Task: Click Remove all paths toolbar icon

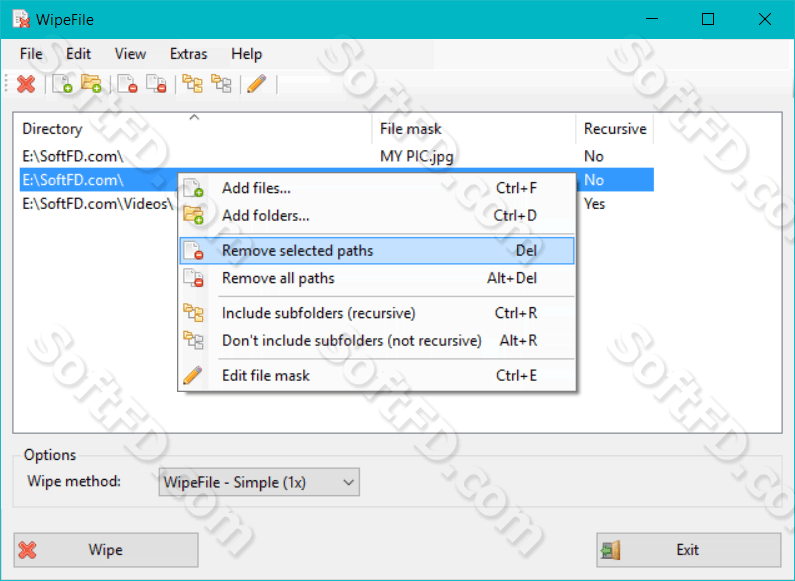Action: point(156,84)
